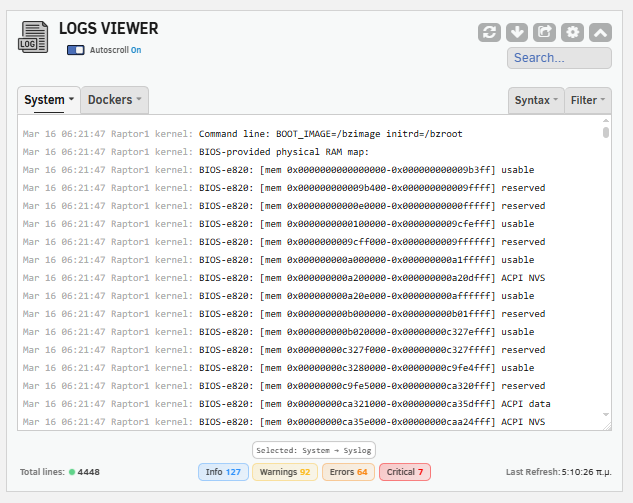The height and width of the screenshot is (503, 633).
Task: Click the green status dot by Total lines
Action: 72,472
